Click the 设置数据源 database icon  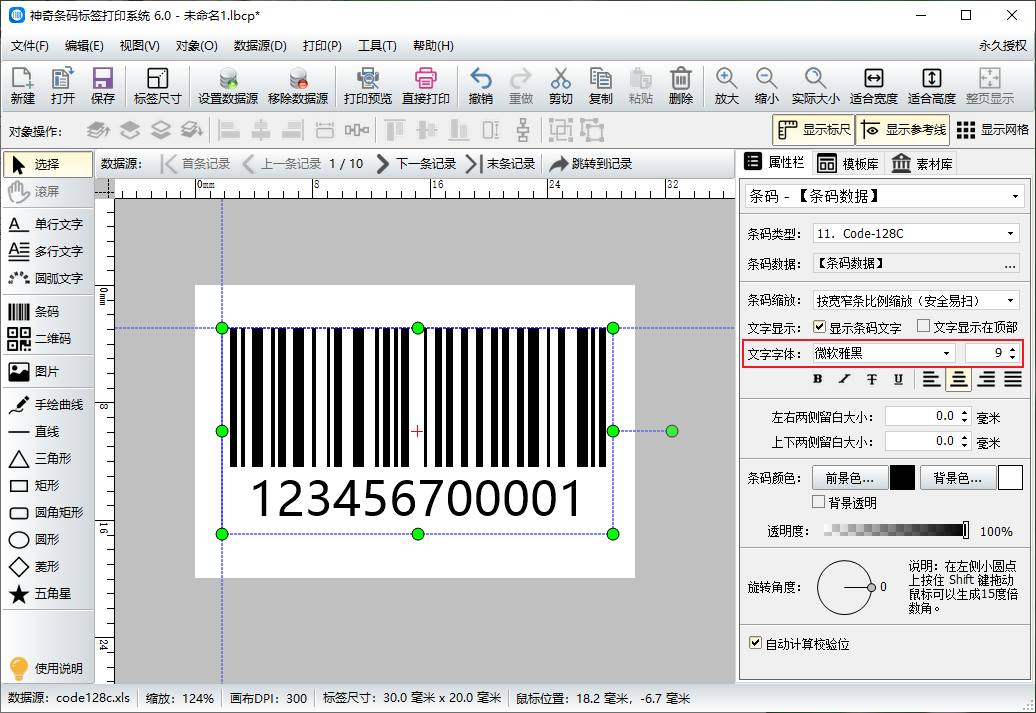click(228, 85)
